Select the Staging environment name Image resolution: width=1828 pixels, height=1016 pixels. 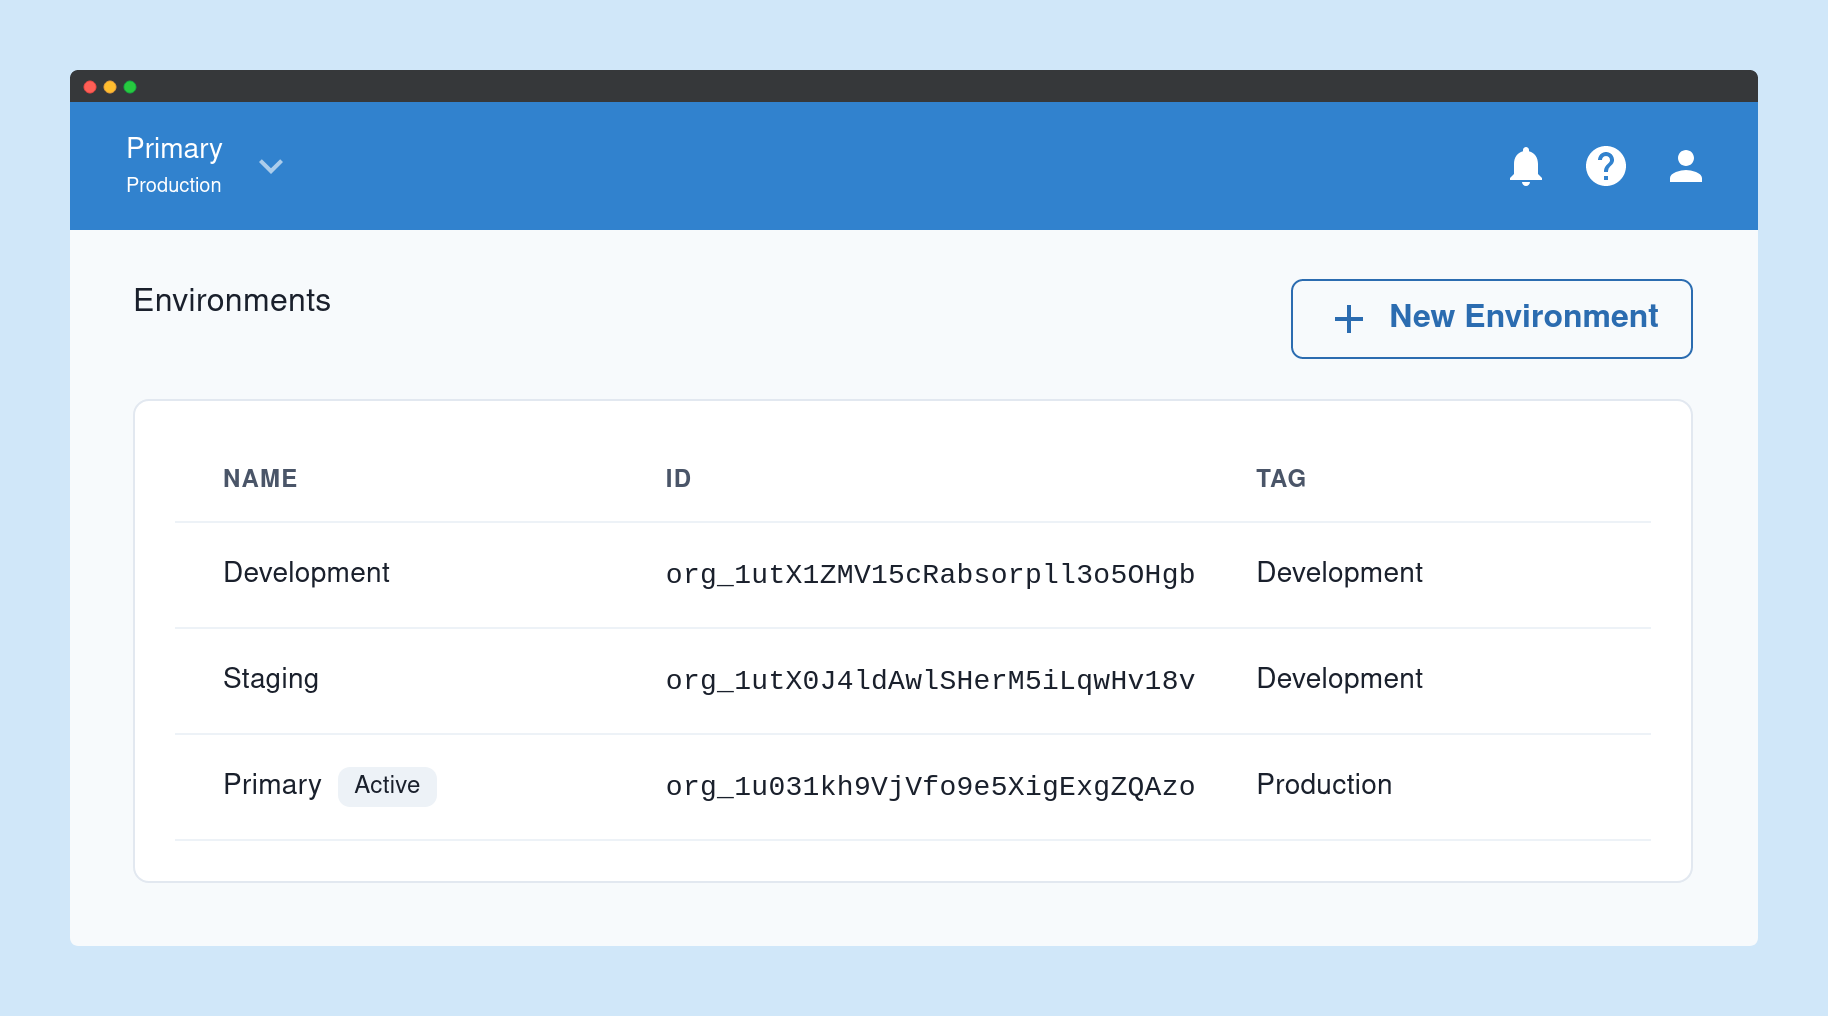pos(270,679)
